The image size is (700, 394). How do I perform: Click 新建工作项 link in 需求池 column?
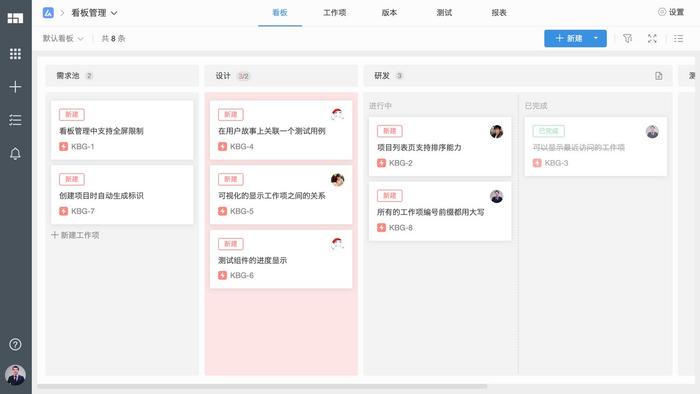pos(75,235)
